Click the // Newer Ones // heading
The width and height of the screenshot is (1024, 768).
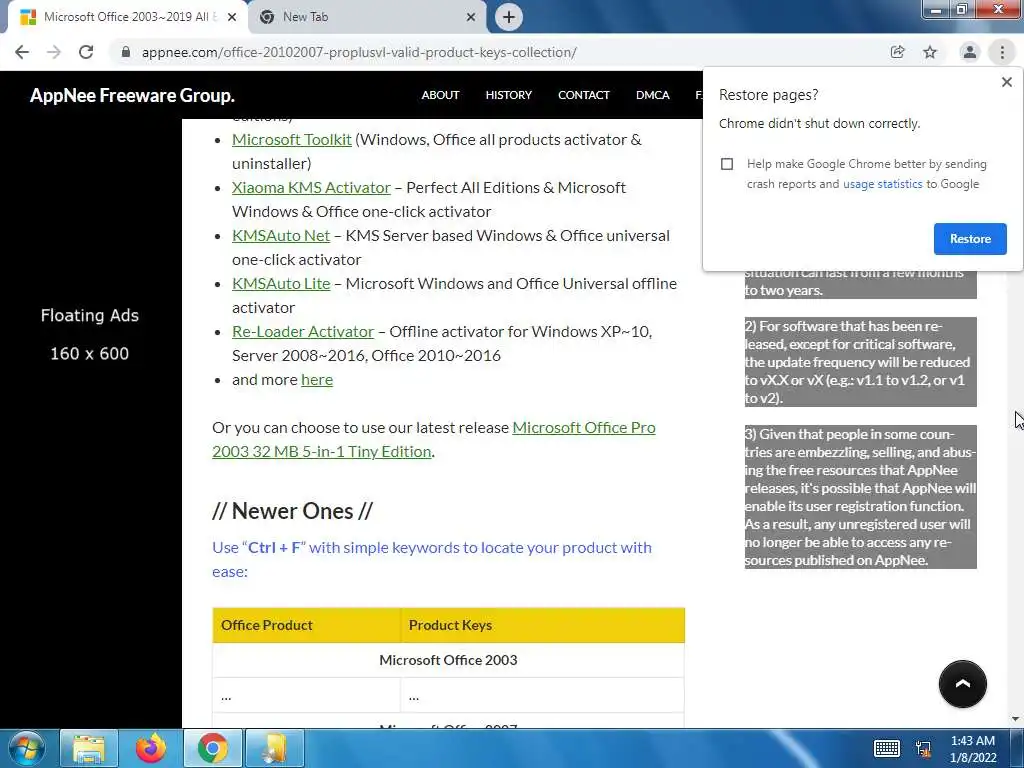(x=292, y=511)
